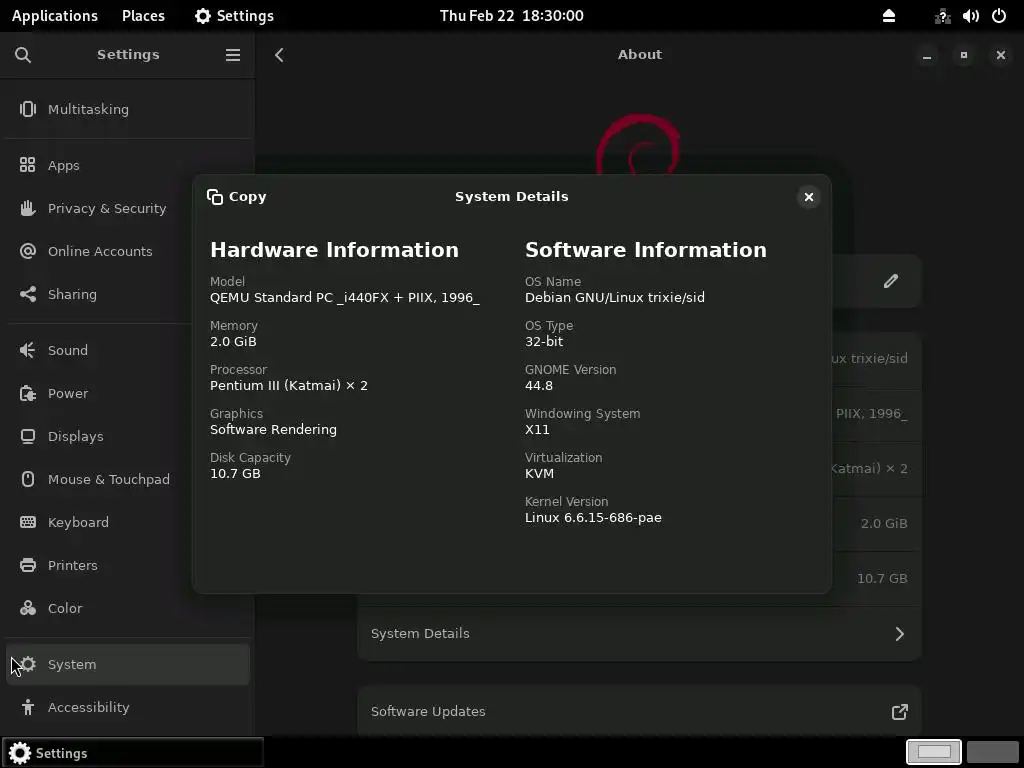
Task: Click the Multitasking sidebar icon
Action: tap(27, 109)
